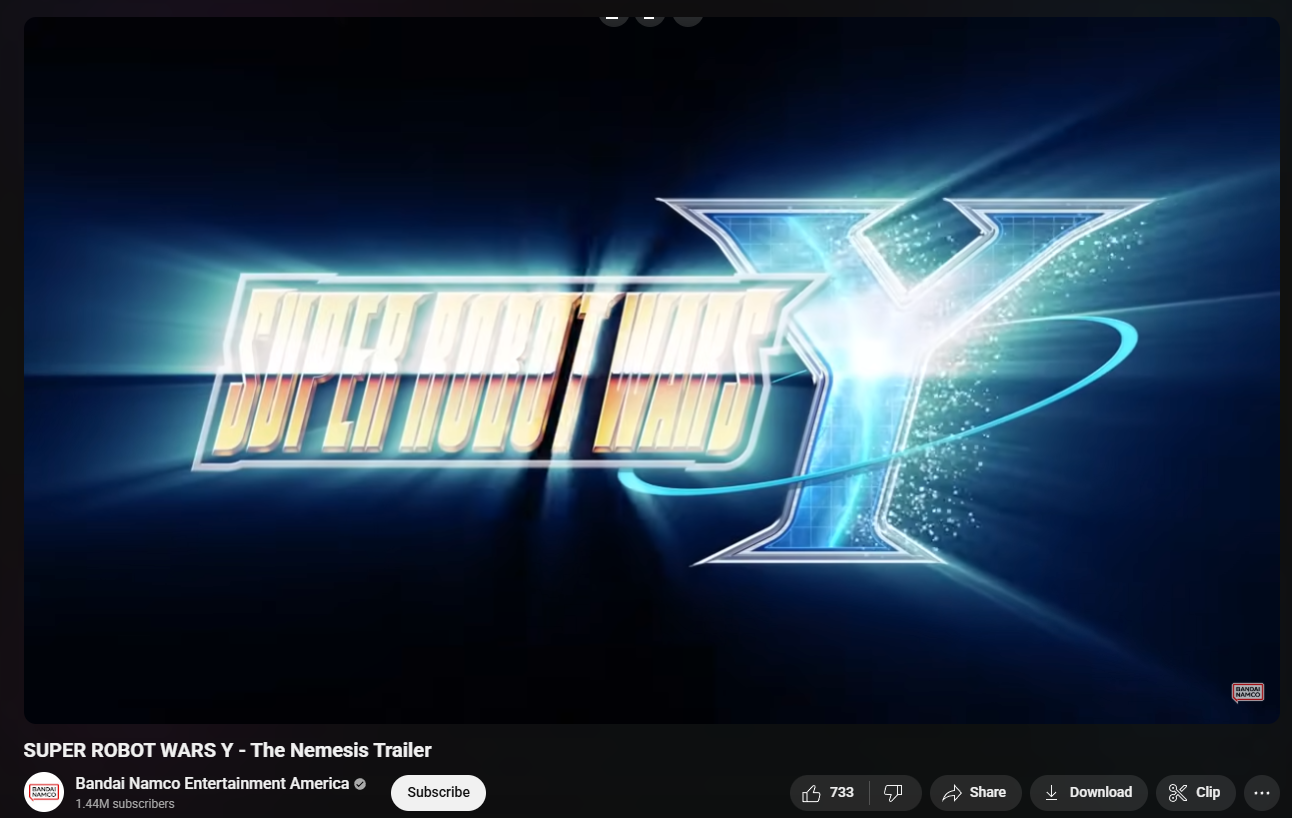The width and height of the screenshot is (1292, 818).
Task: Share the Super Robot Wars Y trailer
Action: [976, 793]
